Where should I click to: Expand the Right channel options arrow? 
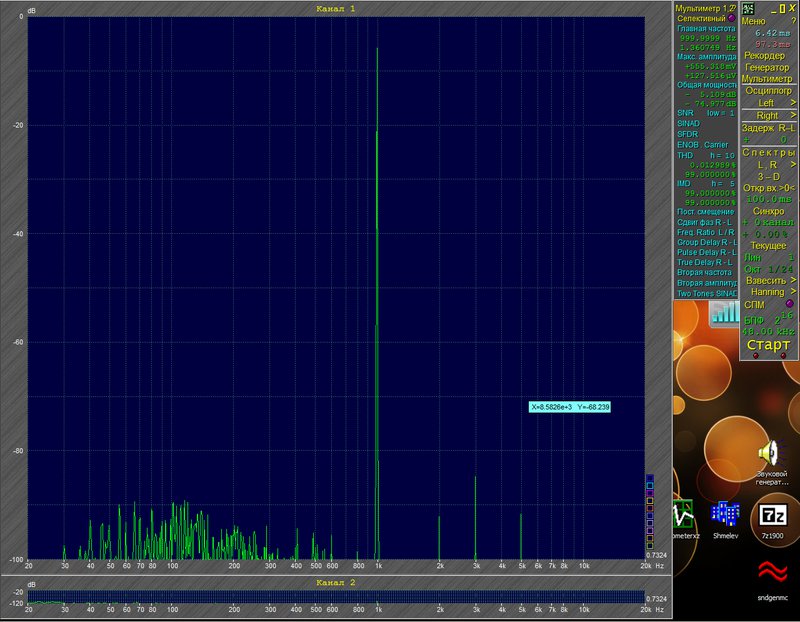coord(793,115)
